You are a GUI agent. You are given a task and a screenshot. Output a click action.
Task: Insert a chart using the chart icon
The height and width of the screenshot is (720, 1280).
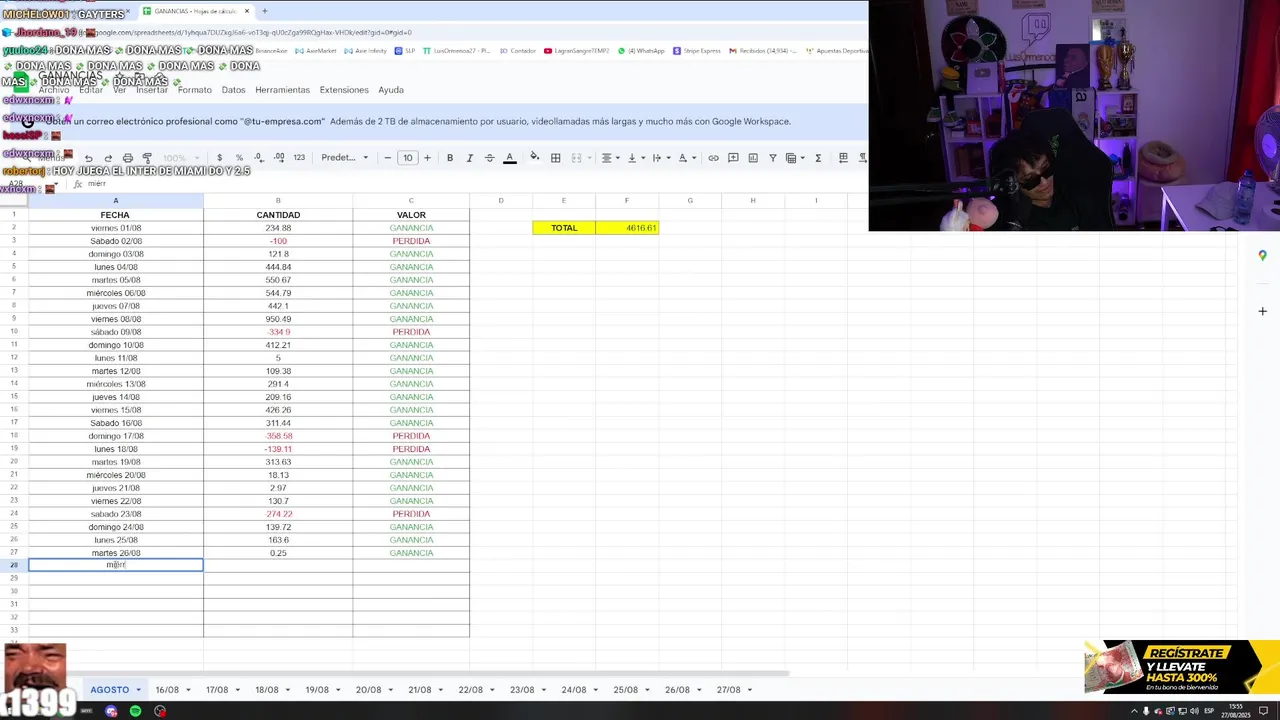[x=753, y=158]
